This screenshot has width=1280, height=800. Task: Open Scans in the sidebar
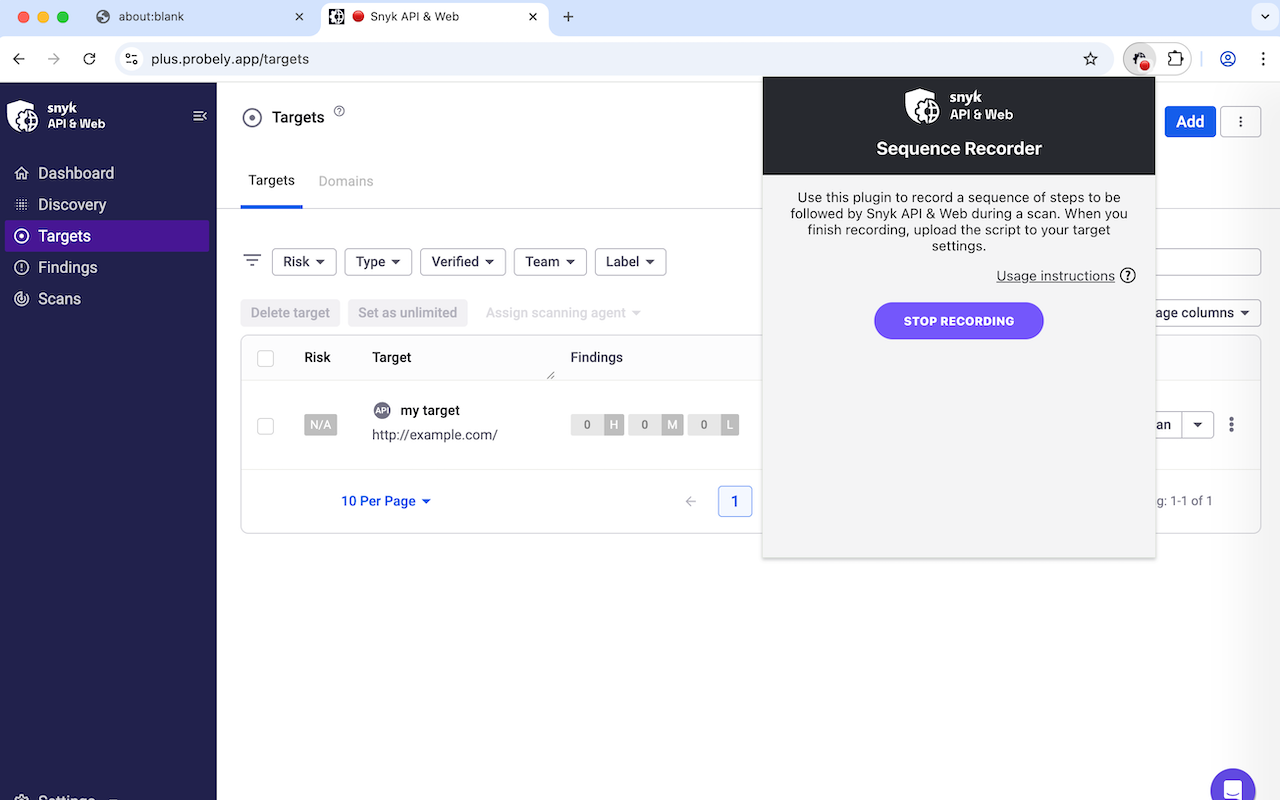(x=107, y=298)
